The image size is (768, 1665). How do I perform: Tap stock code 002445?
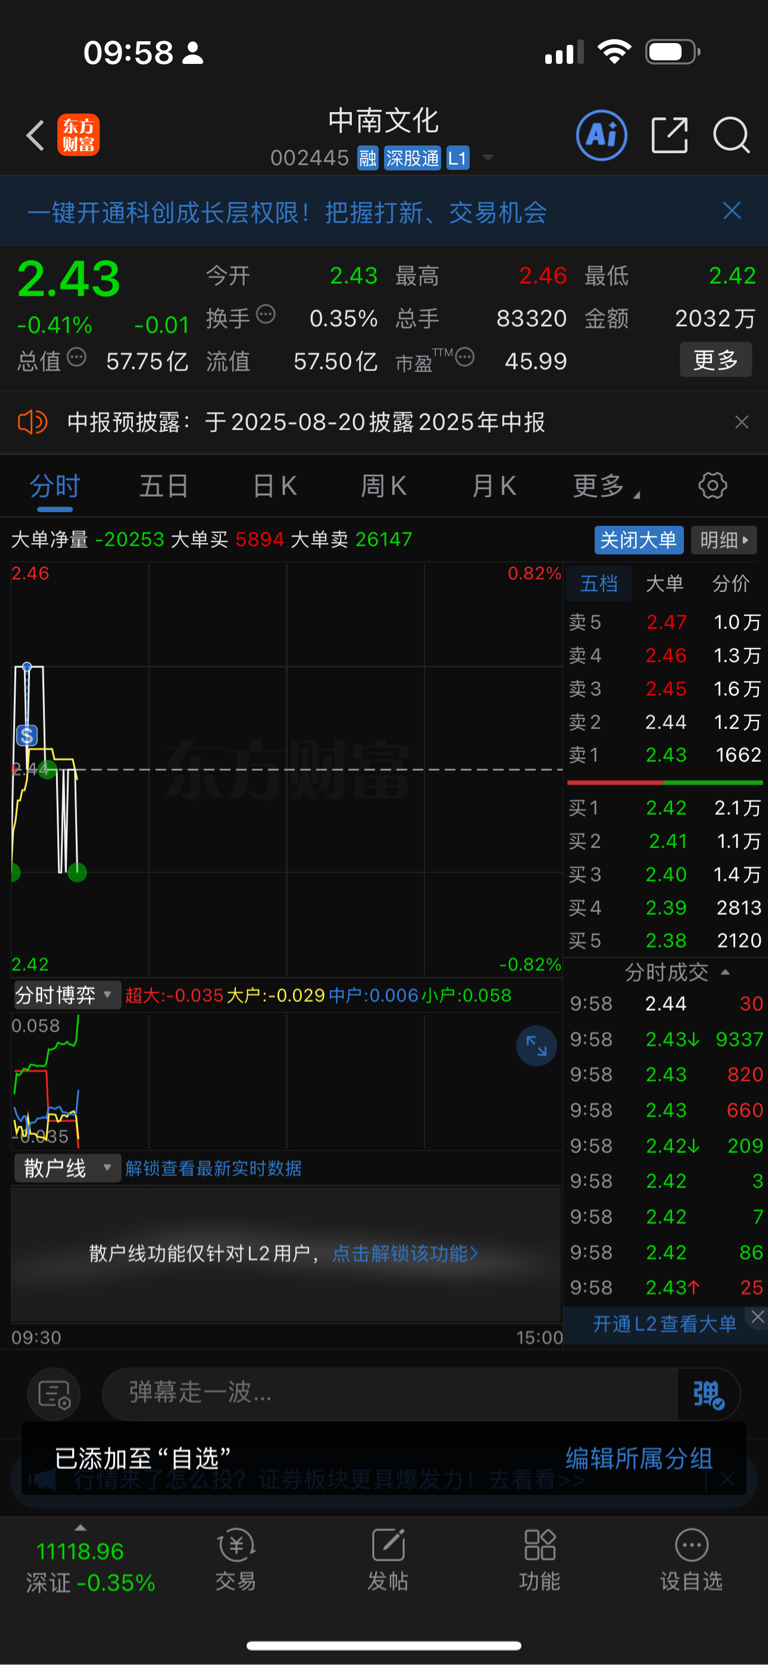(x=309, y=158)
